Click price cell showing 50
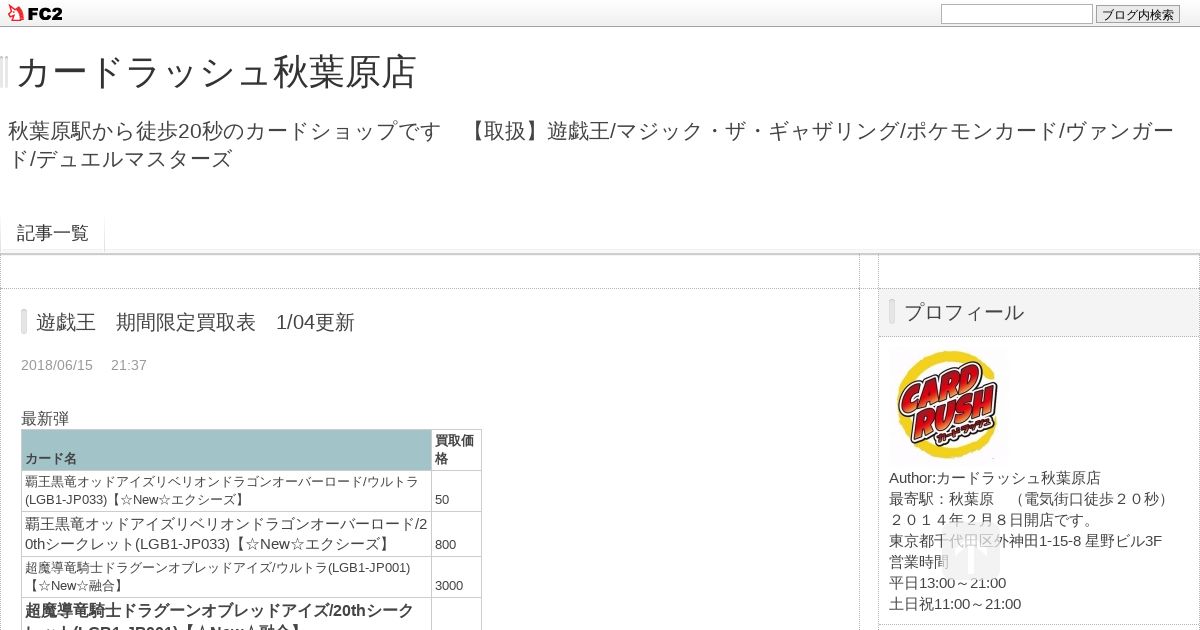The image size is (1200, 630). point(456,491)
